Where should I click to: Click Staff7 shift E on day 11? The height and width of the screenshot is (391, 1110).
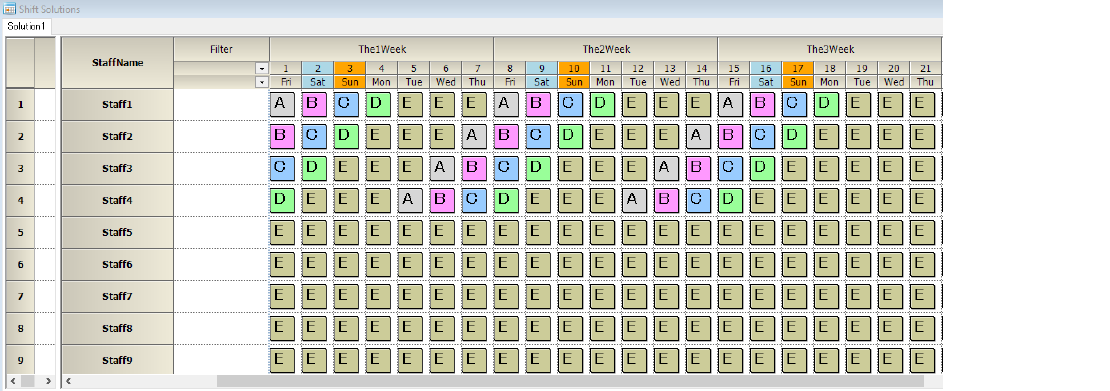coord(602,296)
